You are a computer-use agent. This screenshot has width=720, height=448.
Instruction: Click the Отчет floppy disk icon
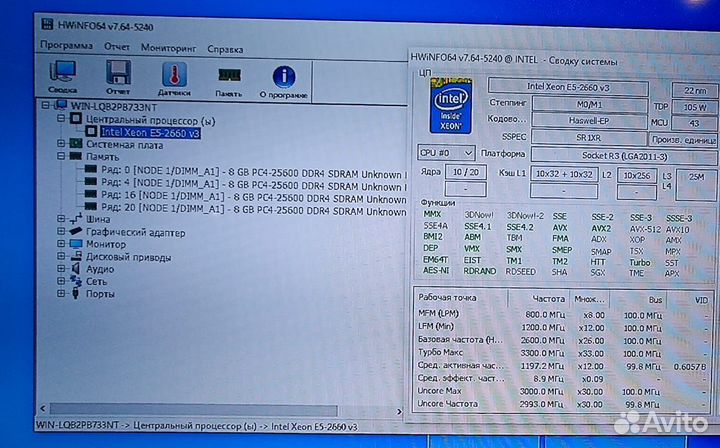click(x=118, y=73)
